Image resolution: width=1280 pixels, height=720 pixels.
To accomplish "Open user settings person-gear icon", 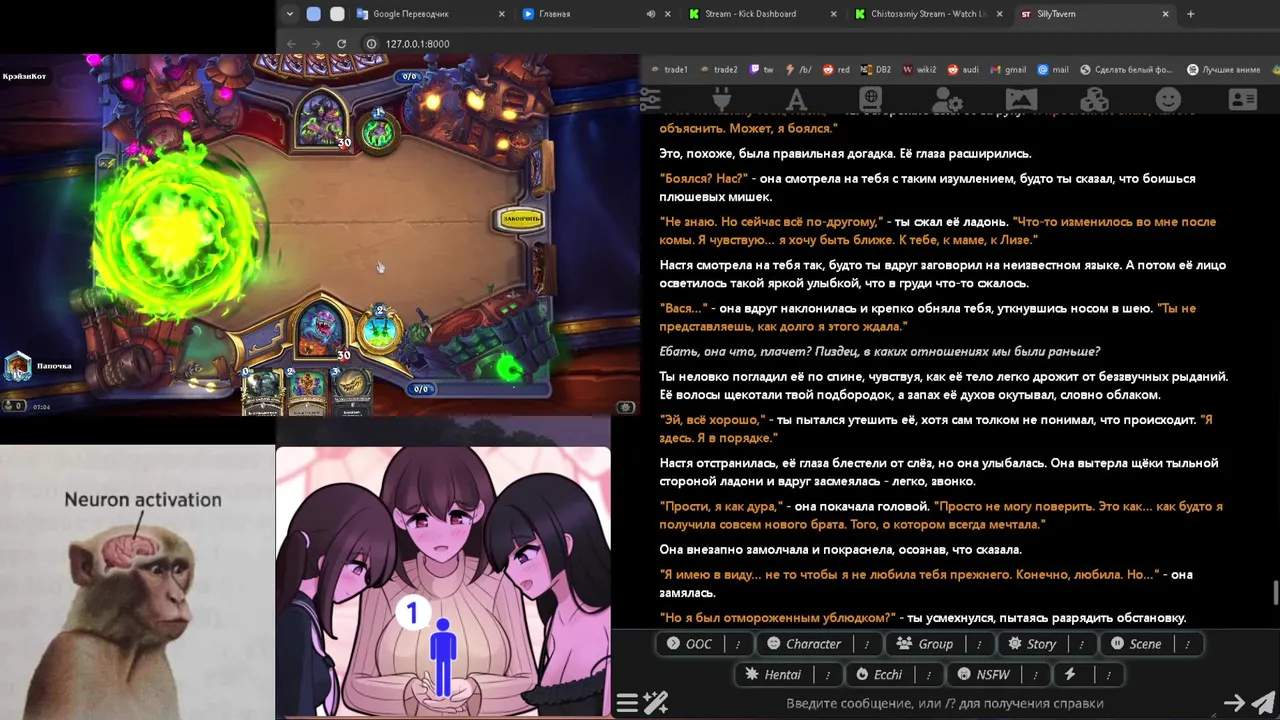I will 946,99.
